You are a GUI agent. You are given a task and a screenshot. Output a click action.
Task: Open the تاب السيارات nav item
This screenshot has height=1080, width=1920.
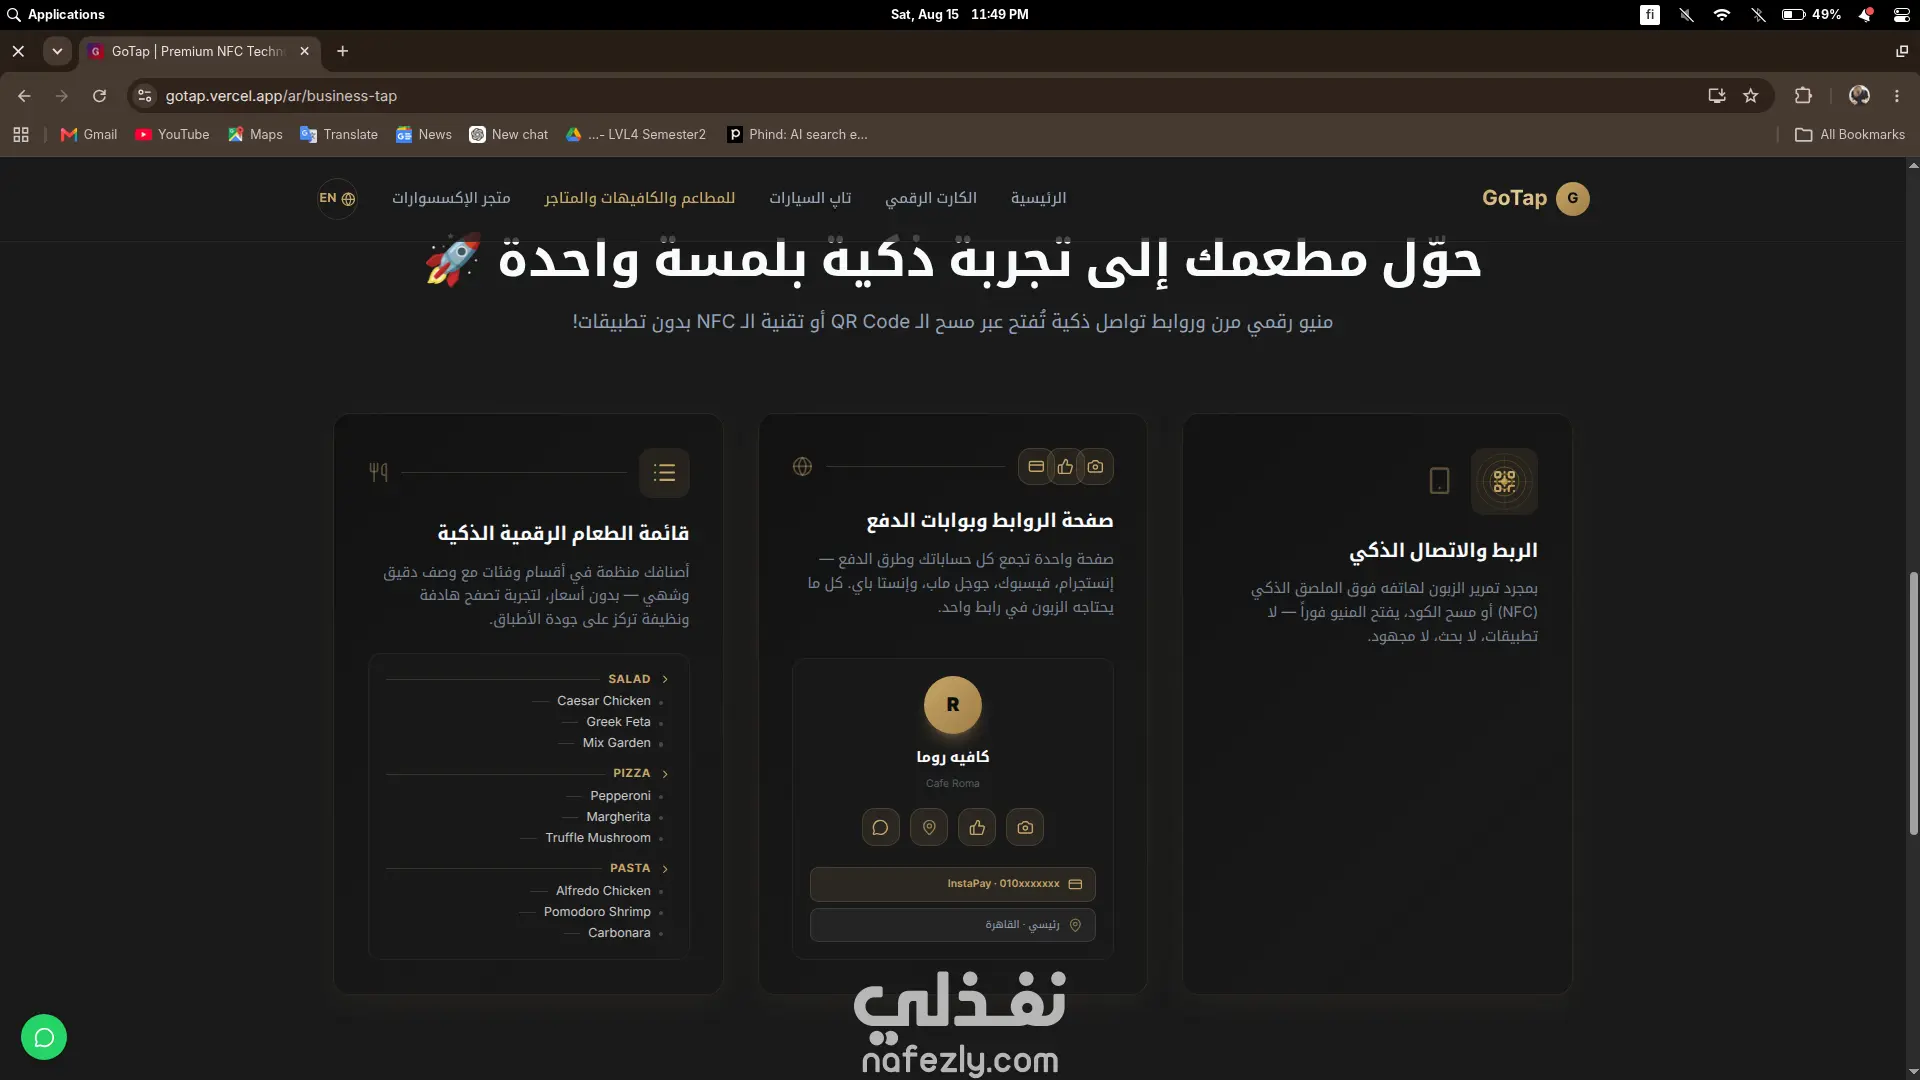coord(810,198)
